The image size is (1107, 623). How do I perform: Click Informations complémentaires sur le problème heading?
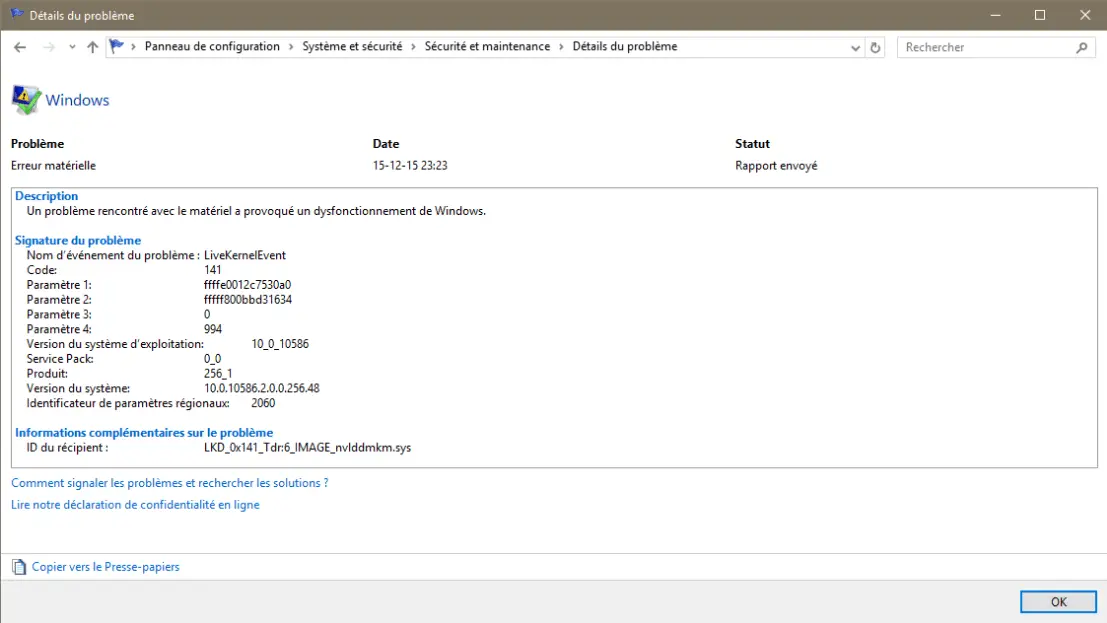(144, 433)
